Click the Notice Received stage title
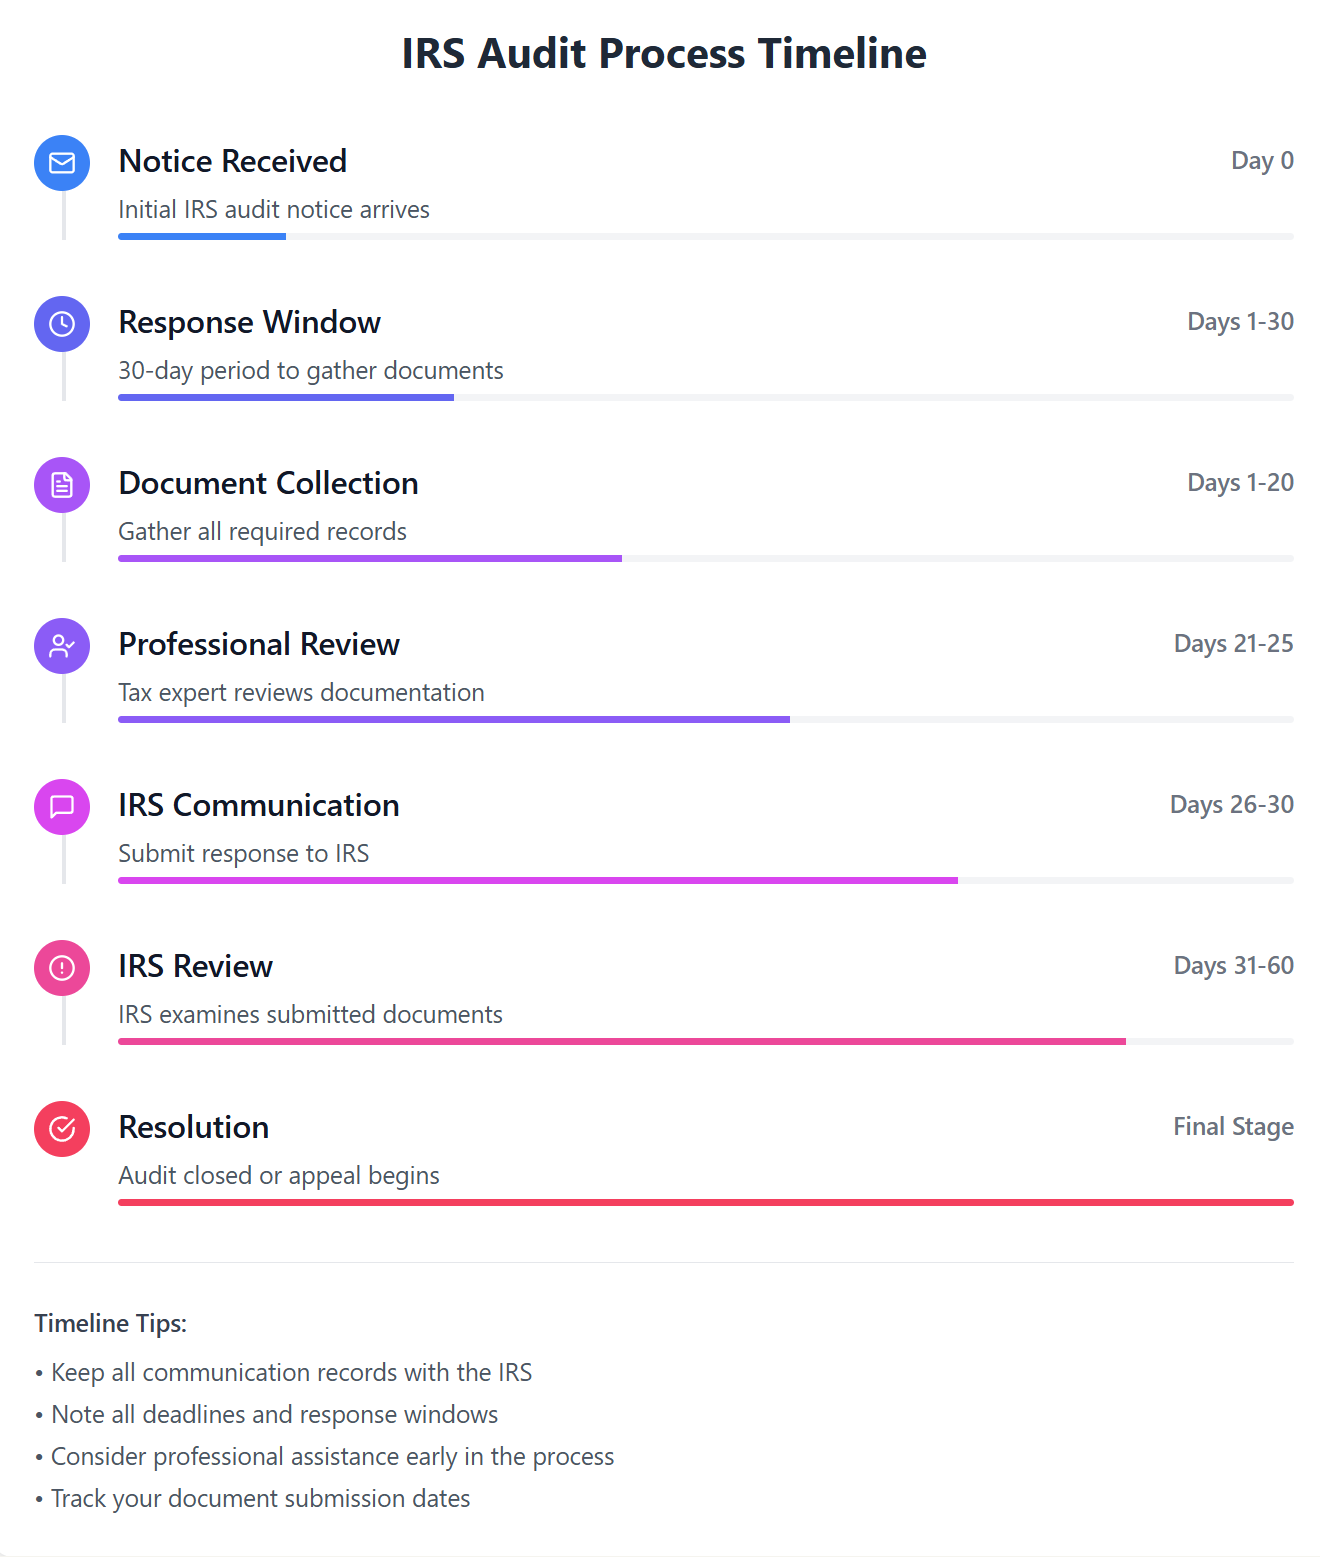This screenshot has width=1320, height=1557. [x=232, y=161]
